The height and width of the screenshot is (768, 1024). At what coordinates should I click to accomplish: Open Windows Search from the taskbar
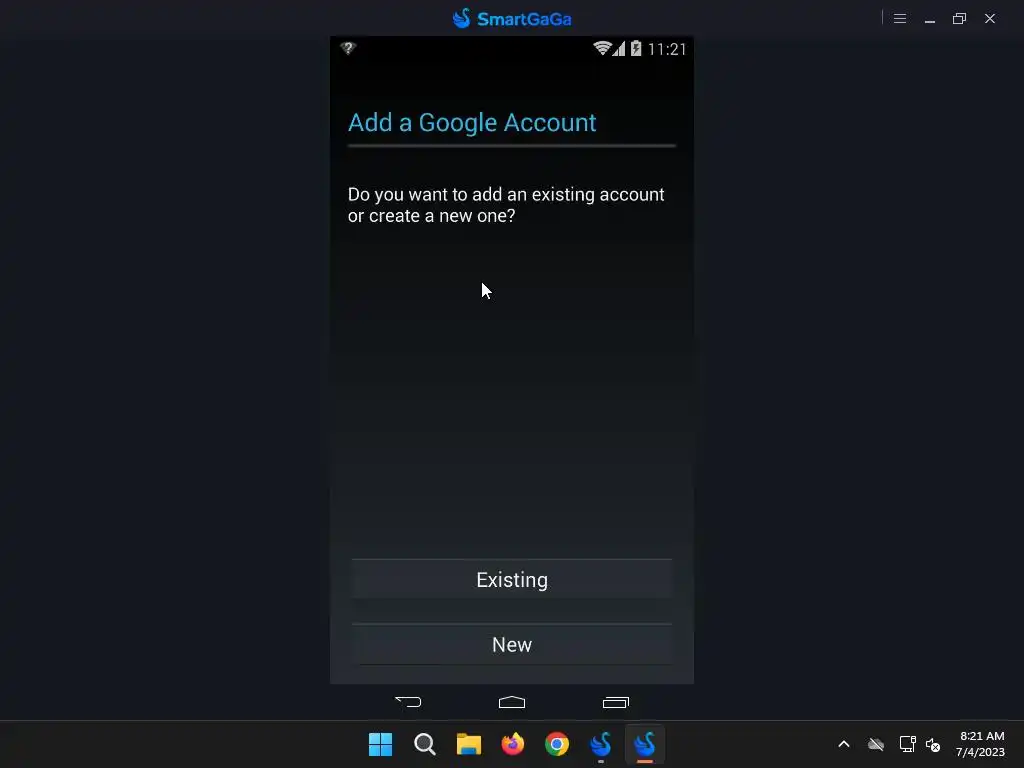pos(424,744)
